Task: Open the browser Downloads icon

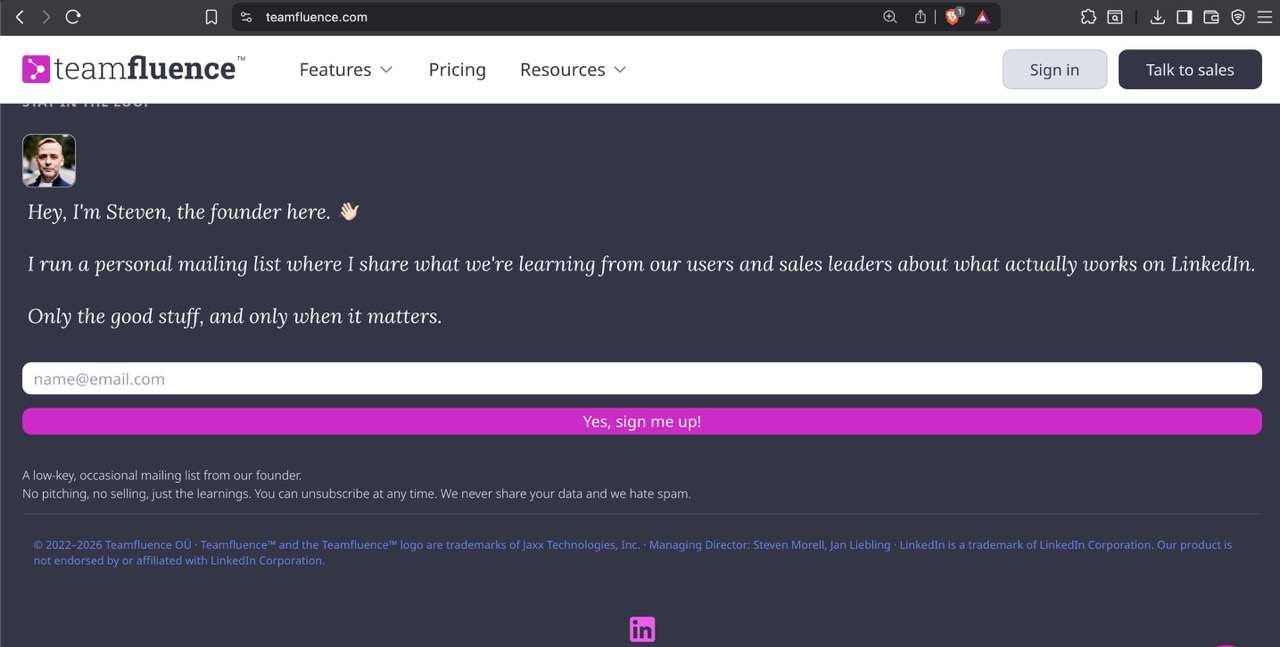Action: click(1157, 17)
